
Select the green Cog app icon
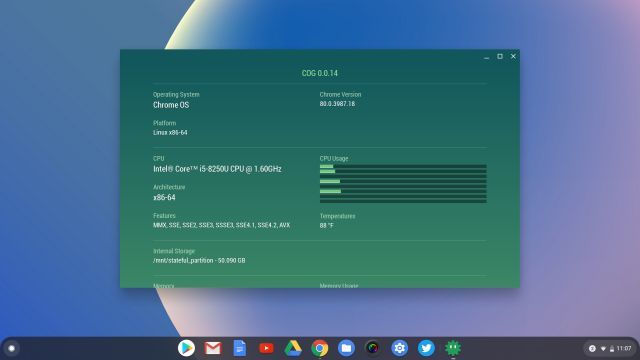(x=453, y=348)
